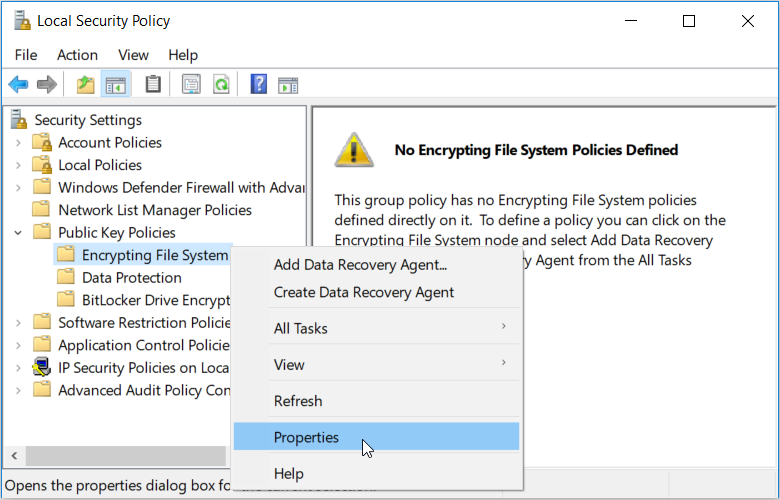Open the Action menu in menu bar
780x500 pixels.
coord(77,55)
